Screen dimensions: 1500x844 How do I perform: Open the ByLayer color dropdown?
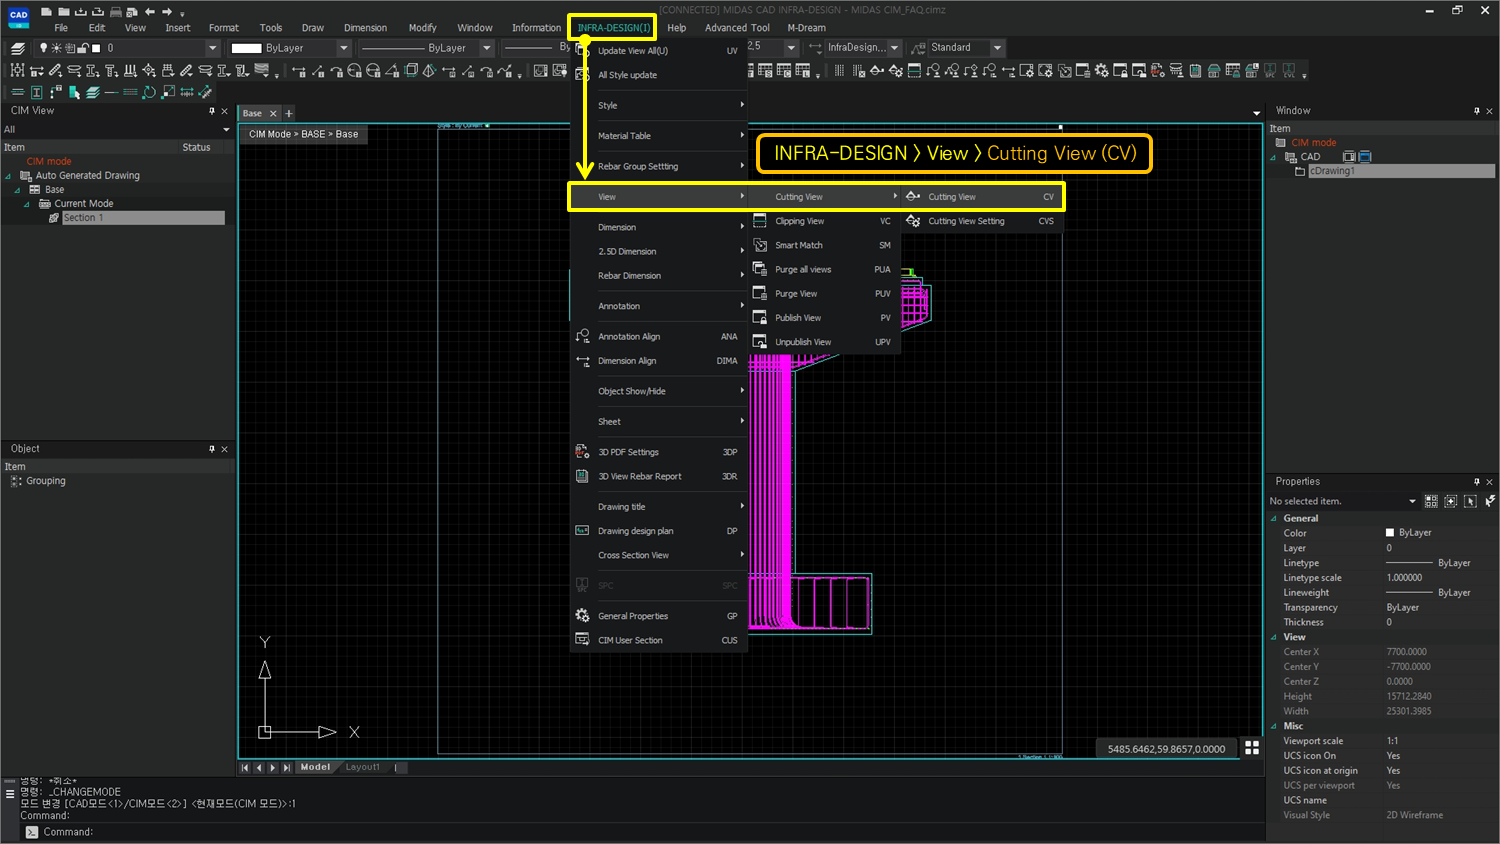coord(344,48)
